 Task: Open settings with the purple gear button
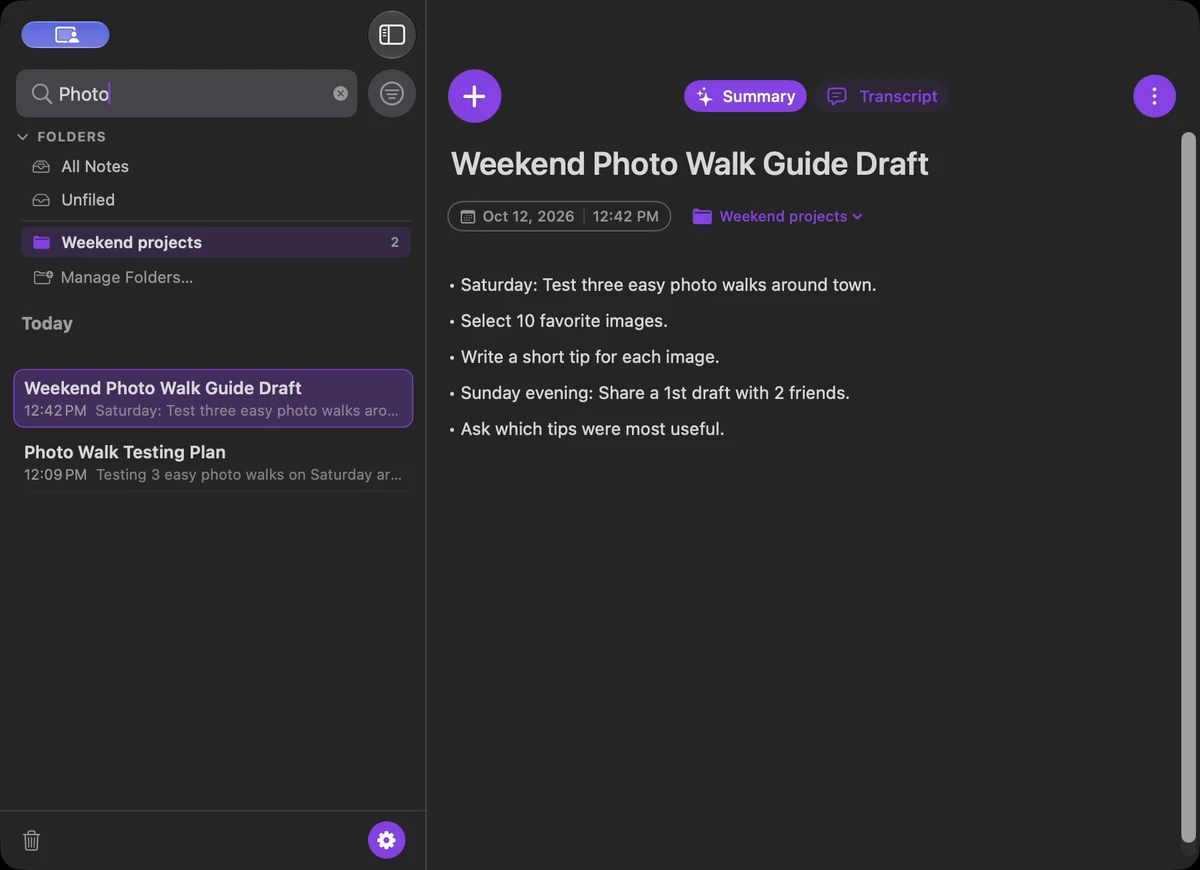point(387,840)
